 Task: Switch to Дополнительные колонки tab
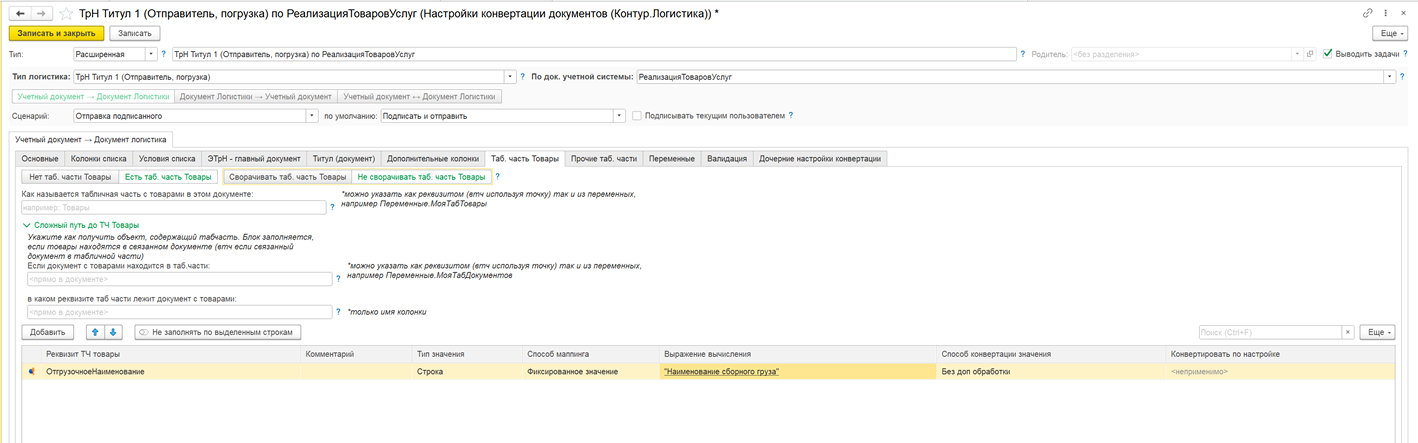[432, 158]
